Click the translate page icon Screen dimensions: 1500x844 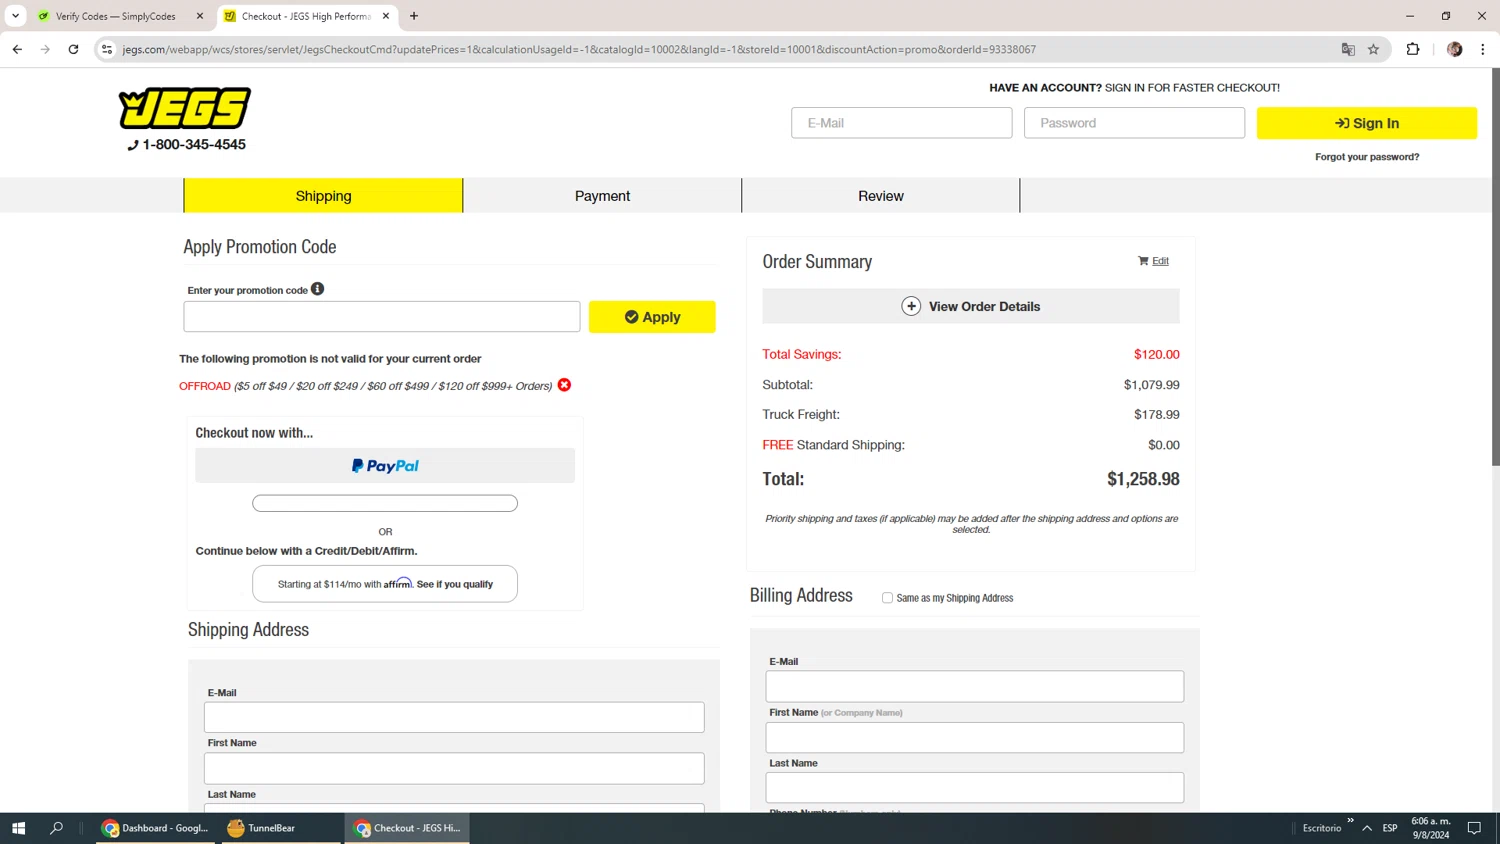[x=1348, y=49]
